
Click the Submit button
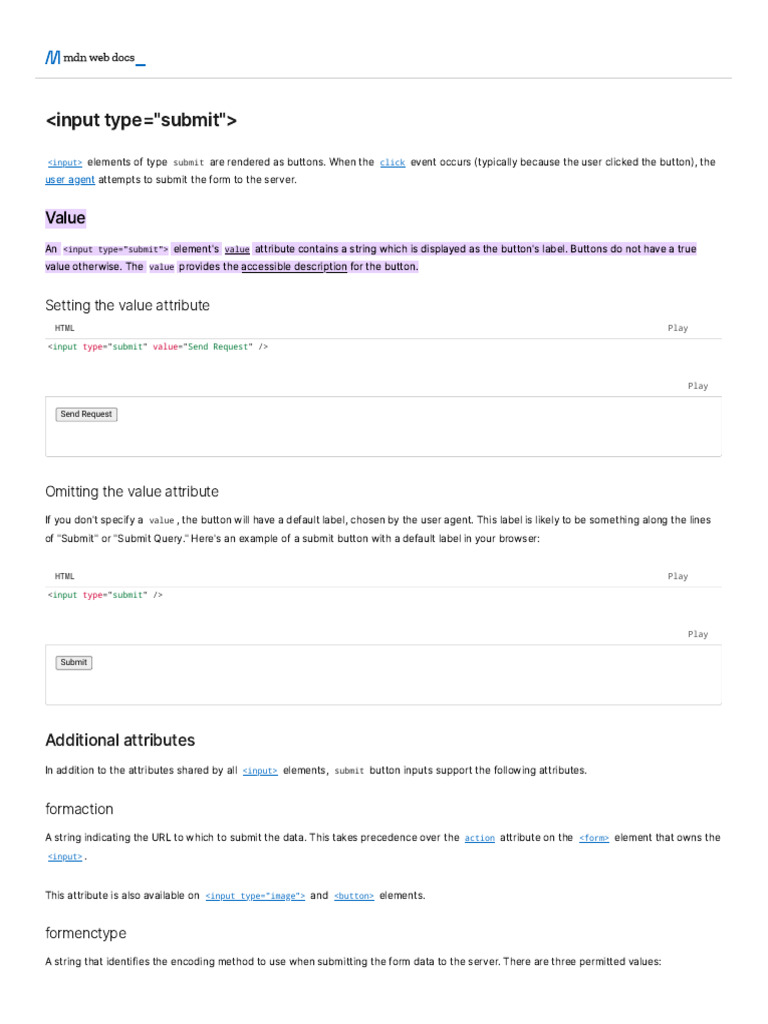coord(74,662)
